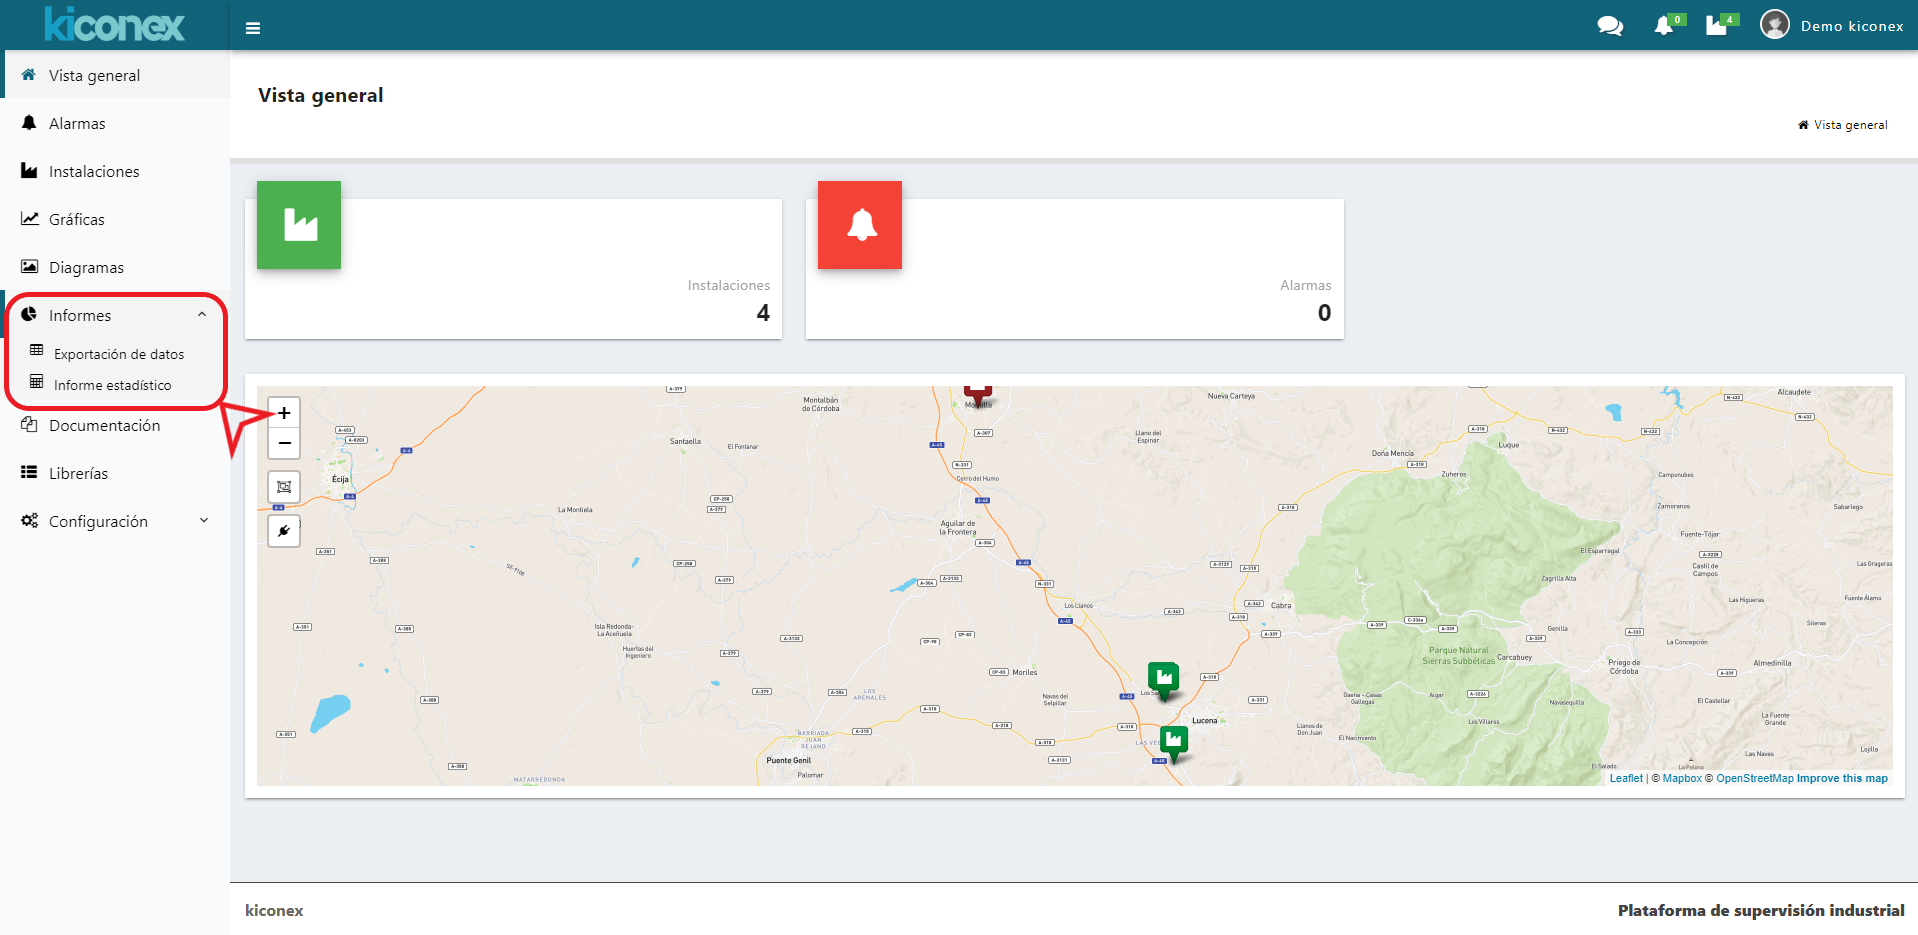Click the map plug connection icon
1918x935 pixels.
coord(284,531)
